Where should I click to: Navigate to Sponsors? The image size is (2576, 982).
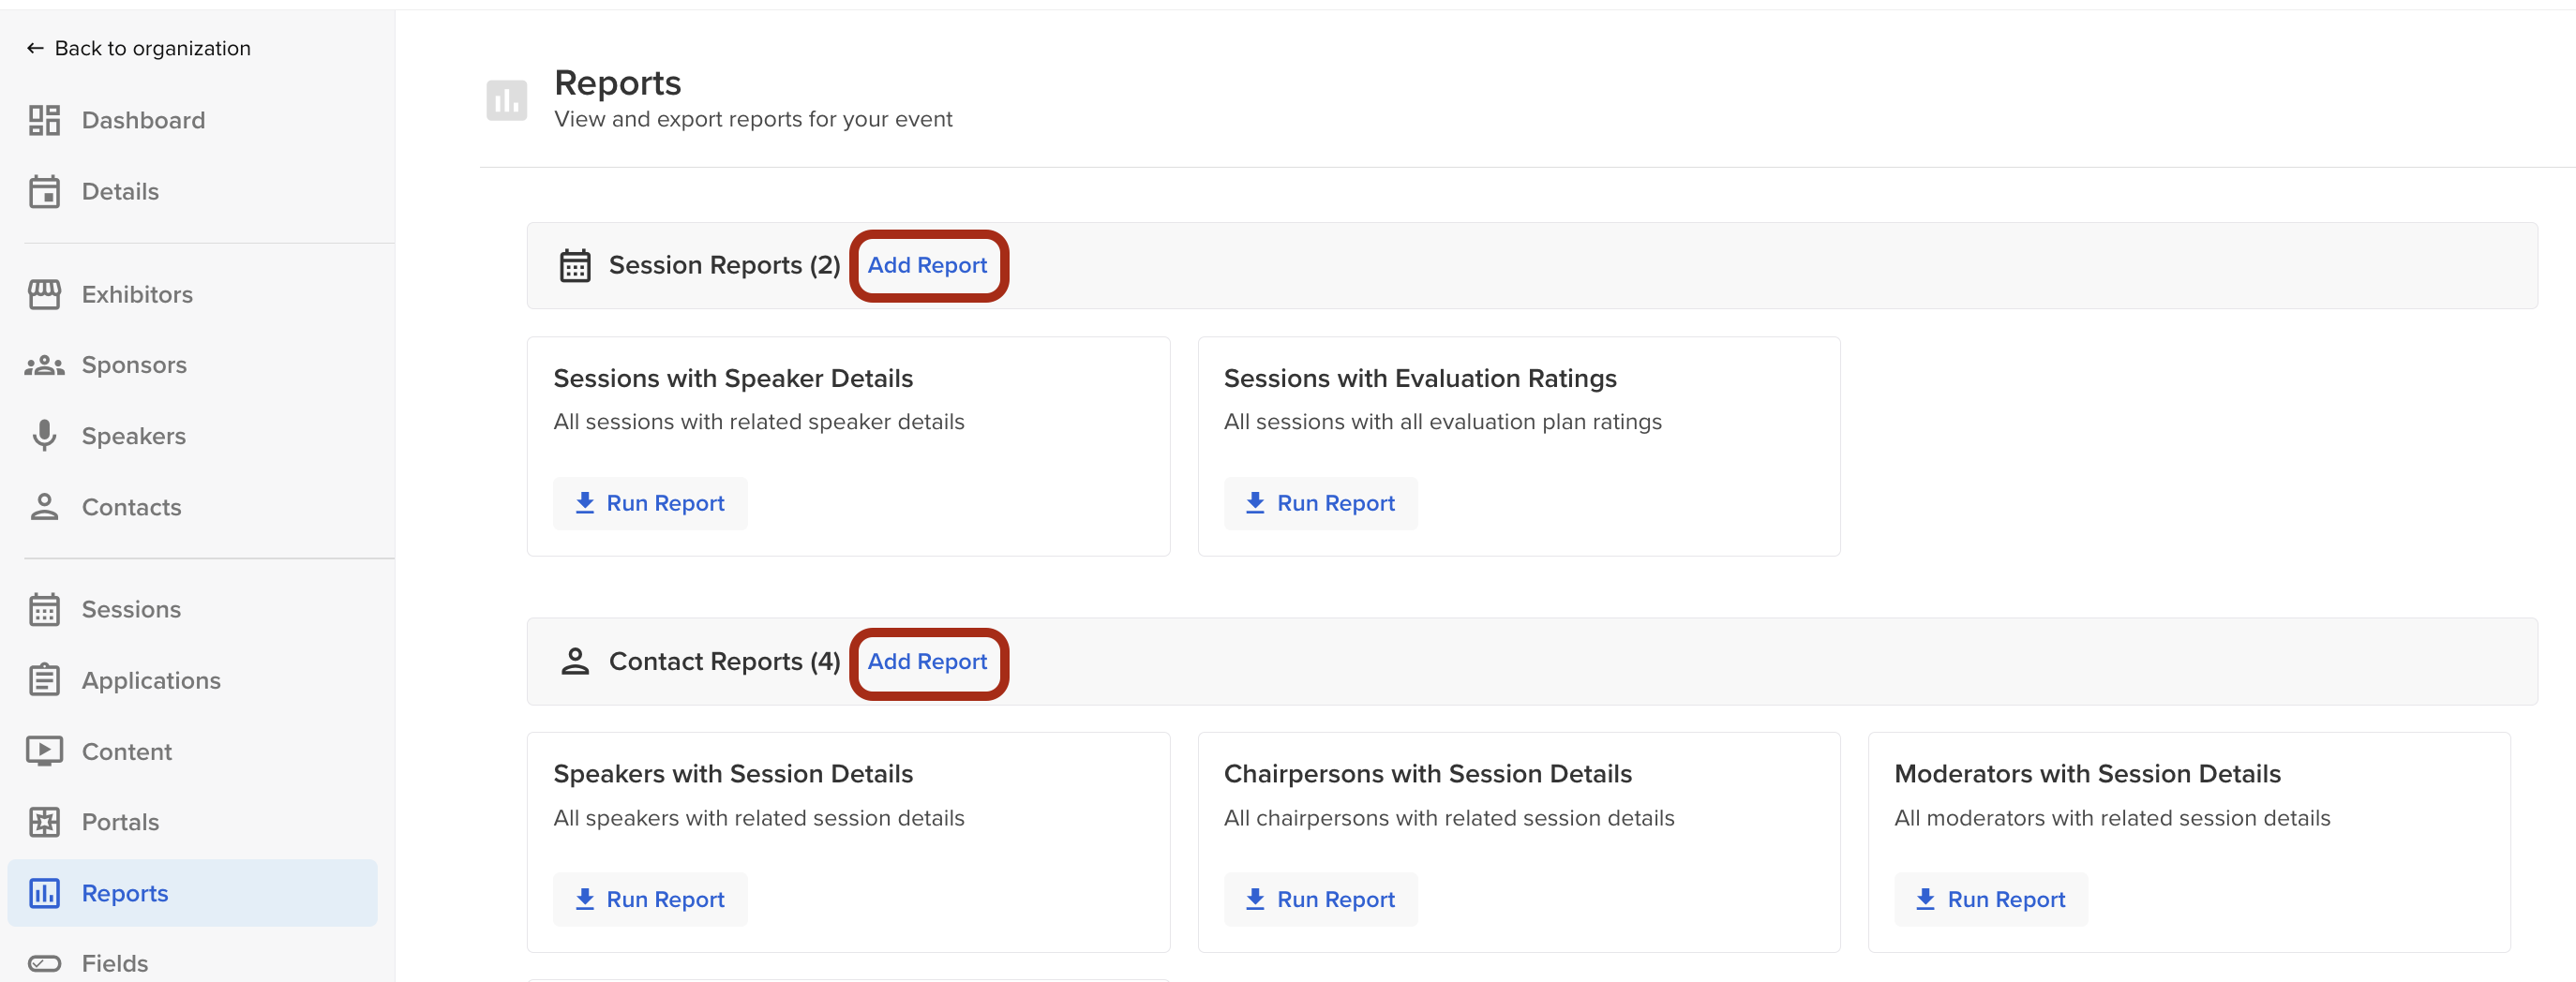[134, 365]
